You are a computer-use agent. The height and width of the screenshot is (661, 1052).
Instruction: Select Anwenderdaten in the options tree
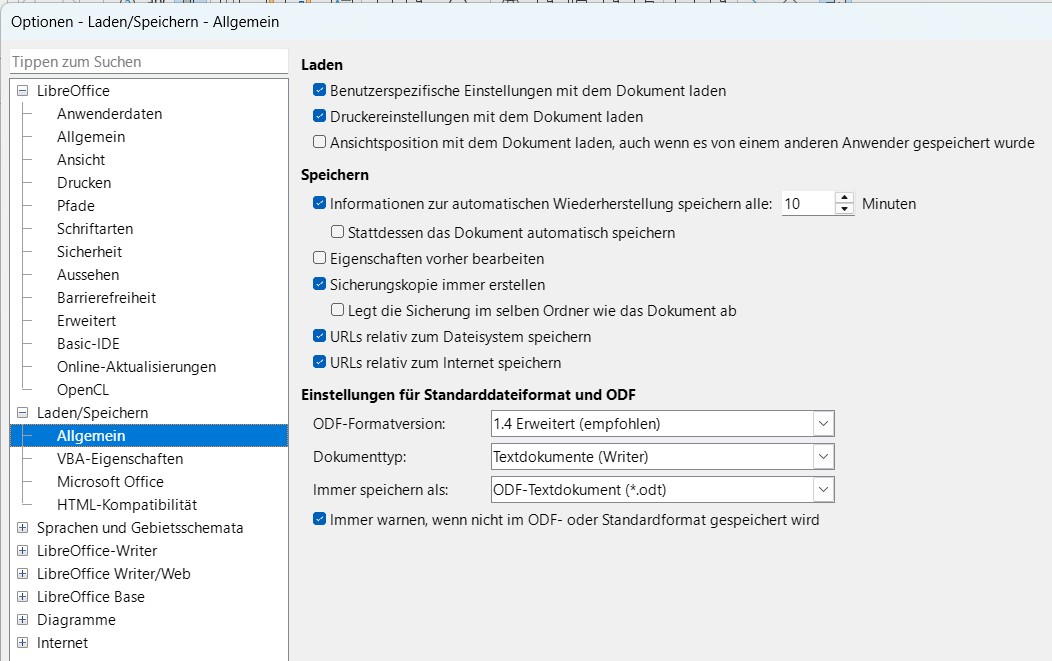tap(109, 114)
